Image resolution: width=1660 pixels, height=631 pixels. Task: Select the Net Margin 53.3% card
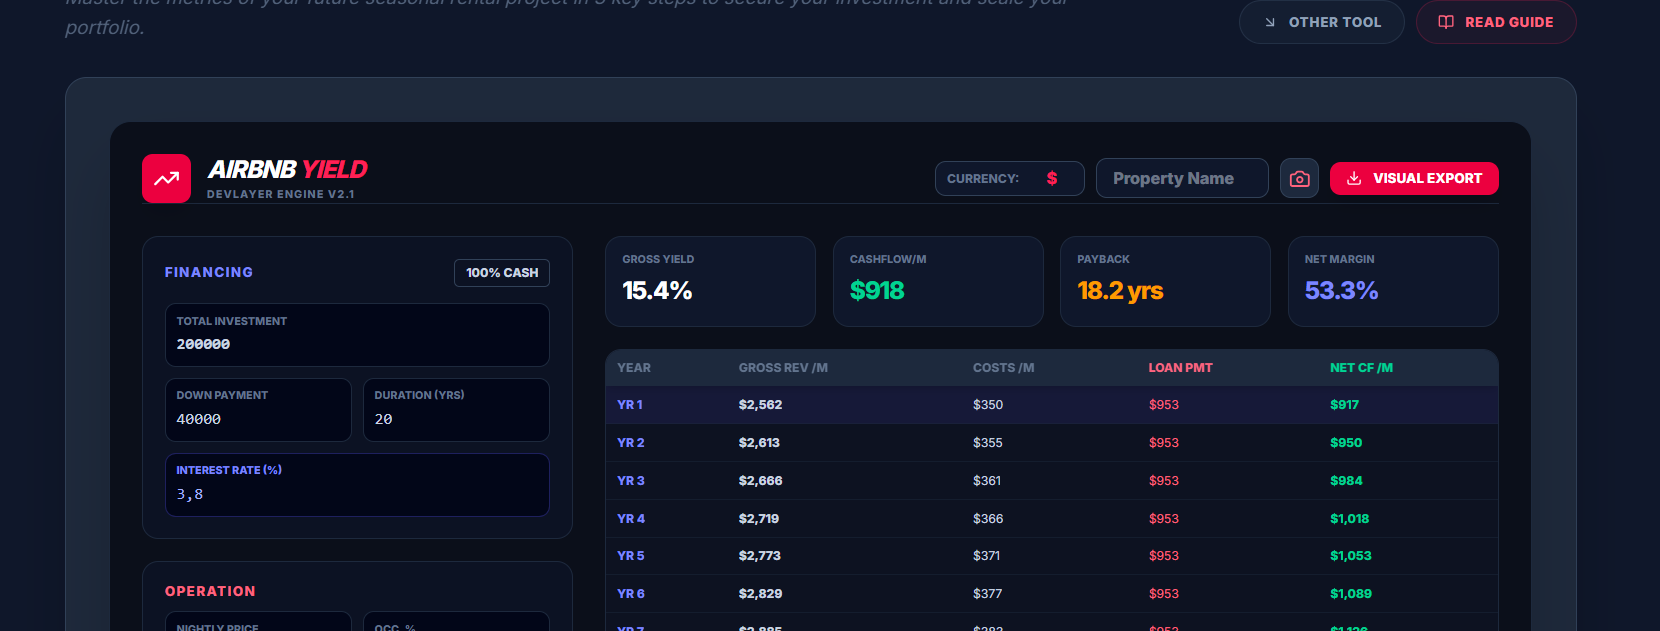(x=1393, y=281)
